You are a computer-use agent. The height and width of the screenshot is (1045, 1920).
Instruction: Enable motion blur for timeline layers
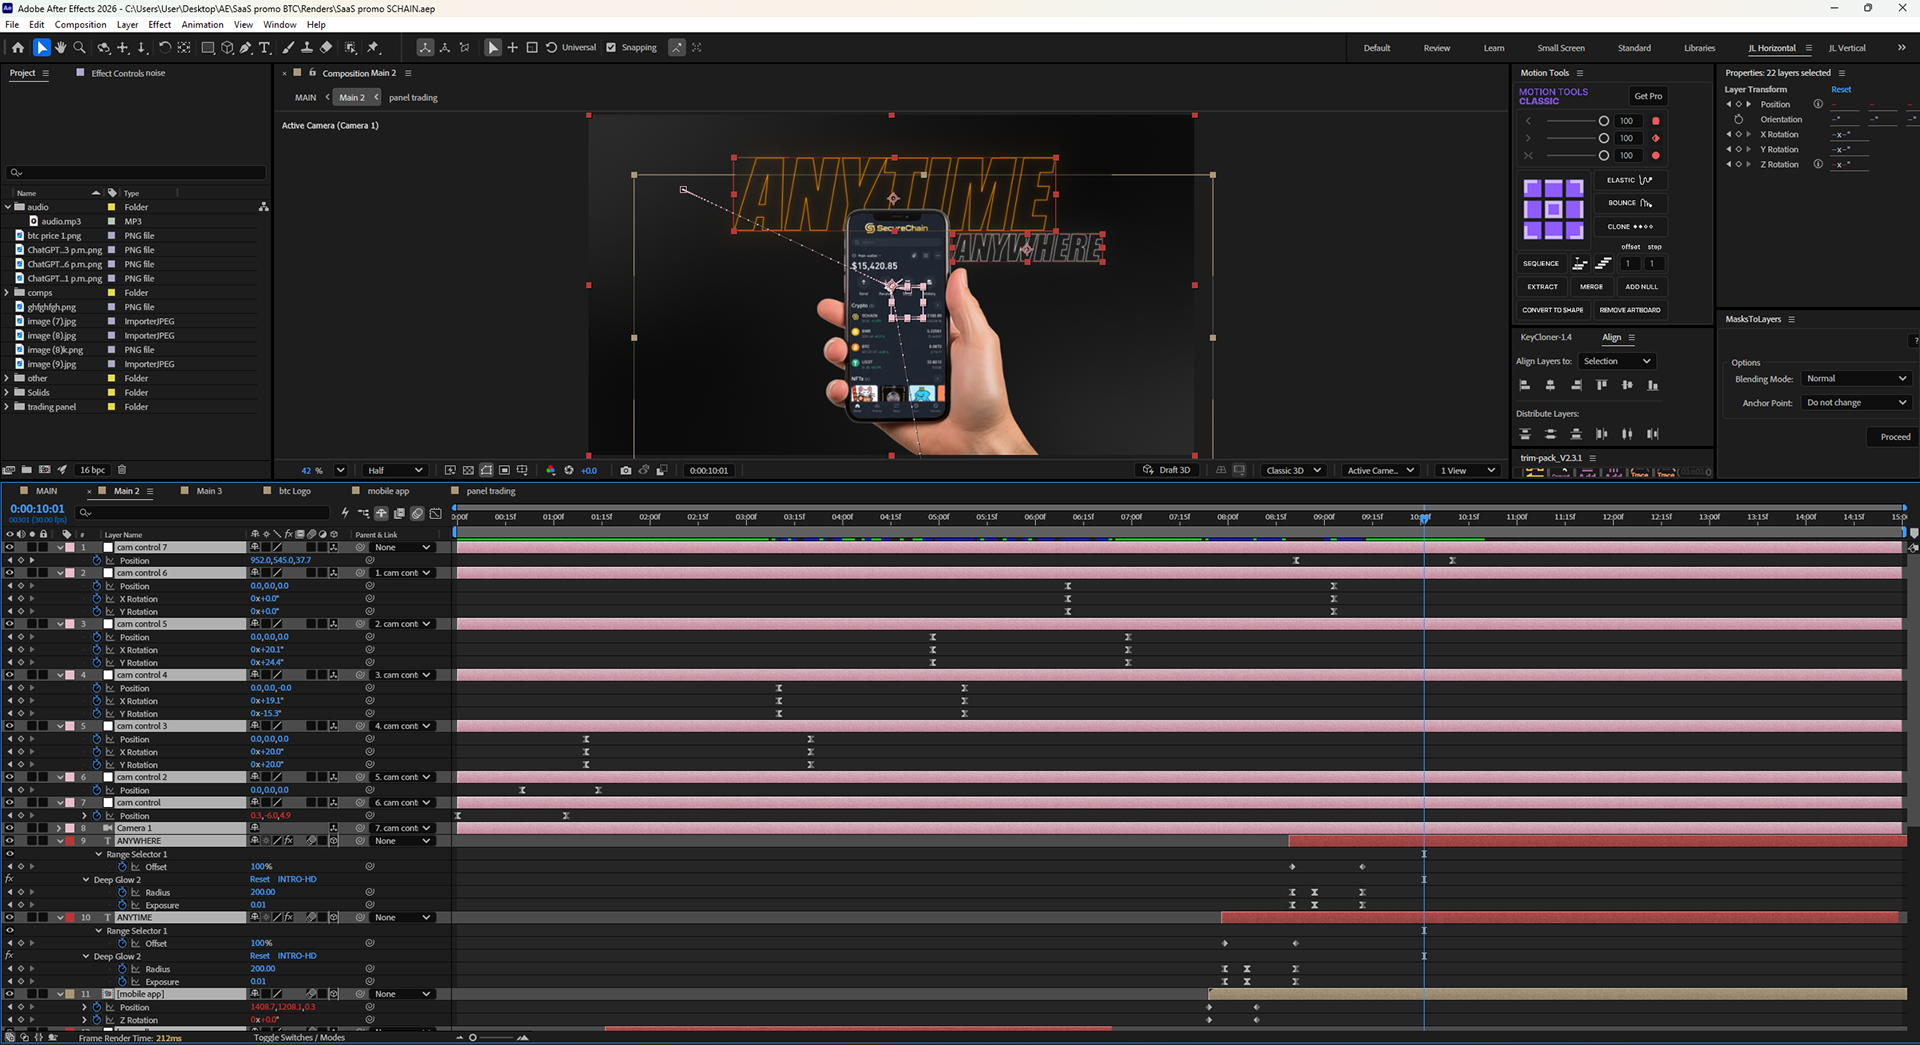418,513
